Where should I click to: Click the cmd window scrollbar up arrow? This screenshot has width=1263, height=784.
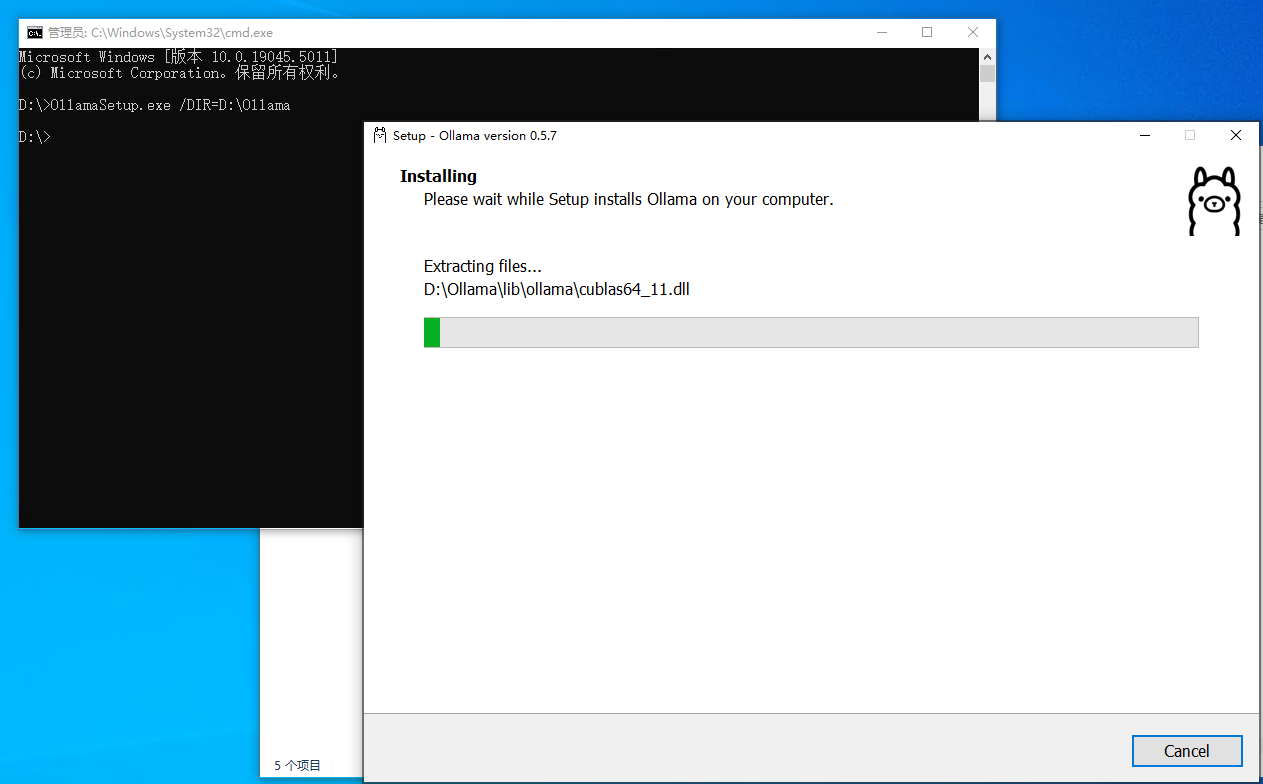987,56
